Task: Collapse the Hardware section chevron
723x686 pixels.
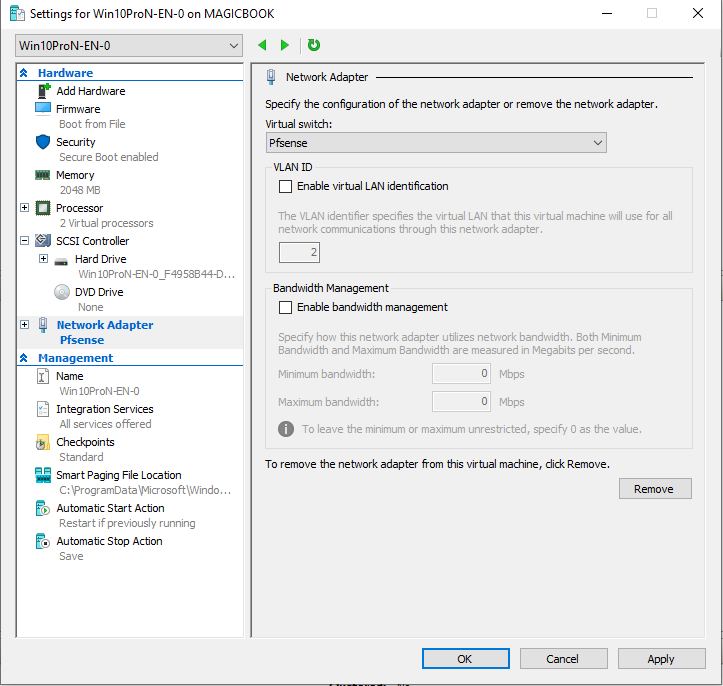Action: tap(24, 73)
